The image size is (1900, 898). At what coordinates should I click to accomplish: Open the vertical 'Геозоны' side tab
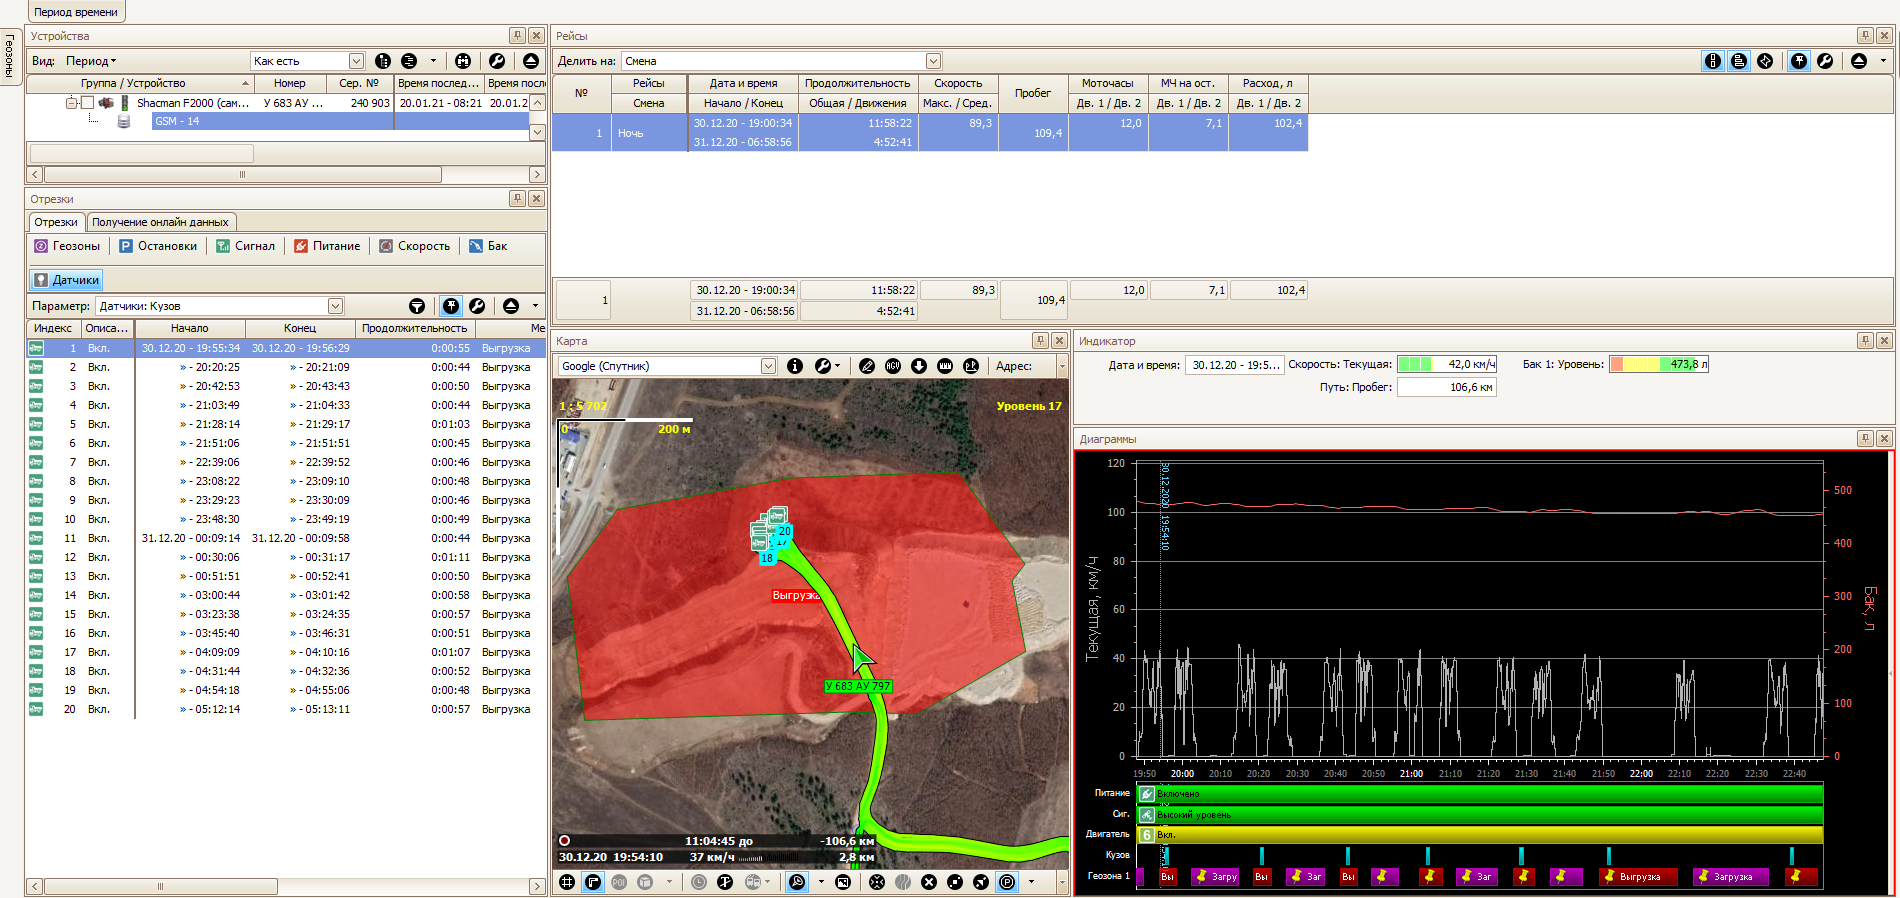(10, 56)
